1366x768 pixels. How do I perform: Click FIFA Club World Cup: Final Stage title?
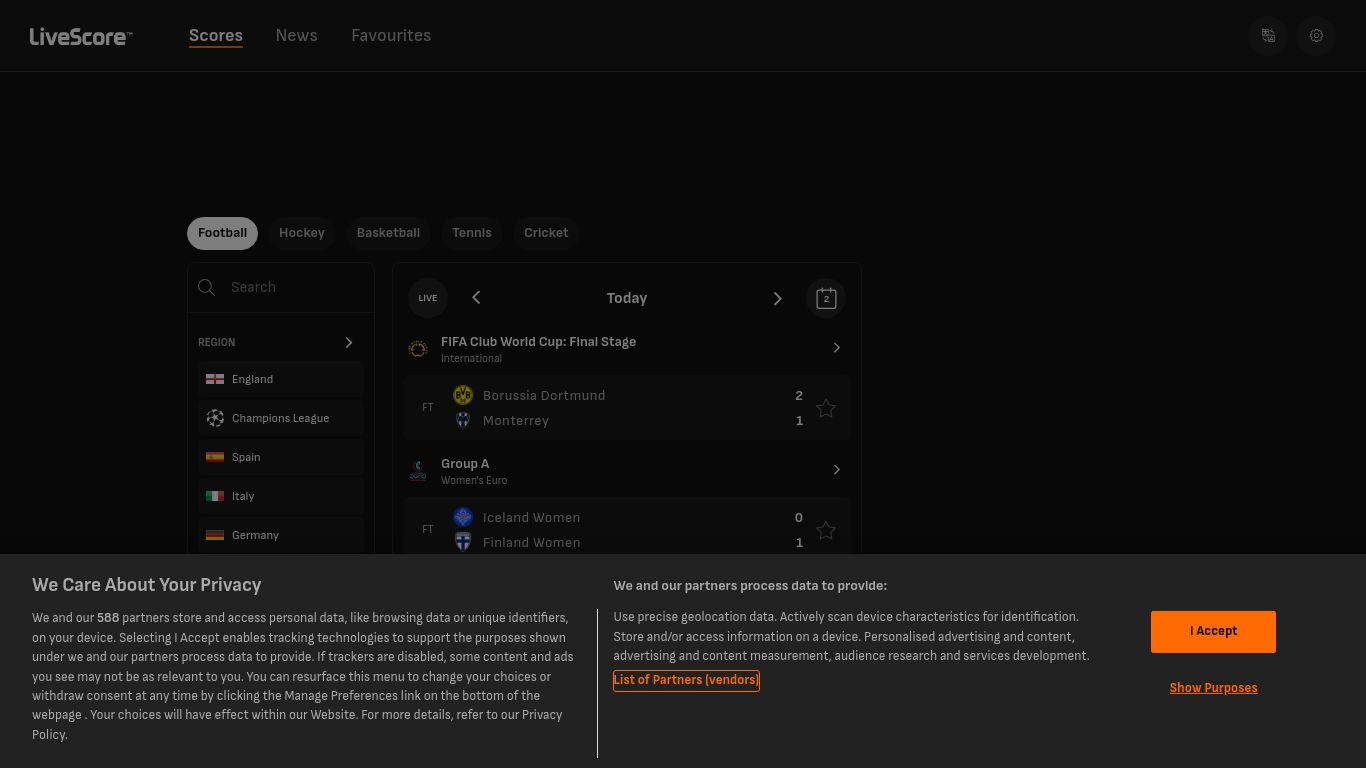point(538,342)
